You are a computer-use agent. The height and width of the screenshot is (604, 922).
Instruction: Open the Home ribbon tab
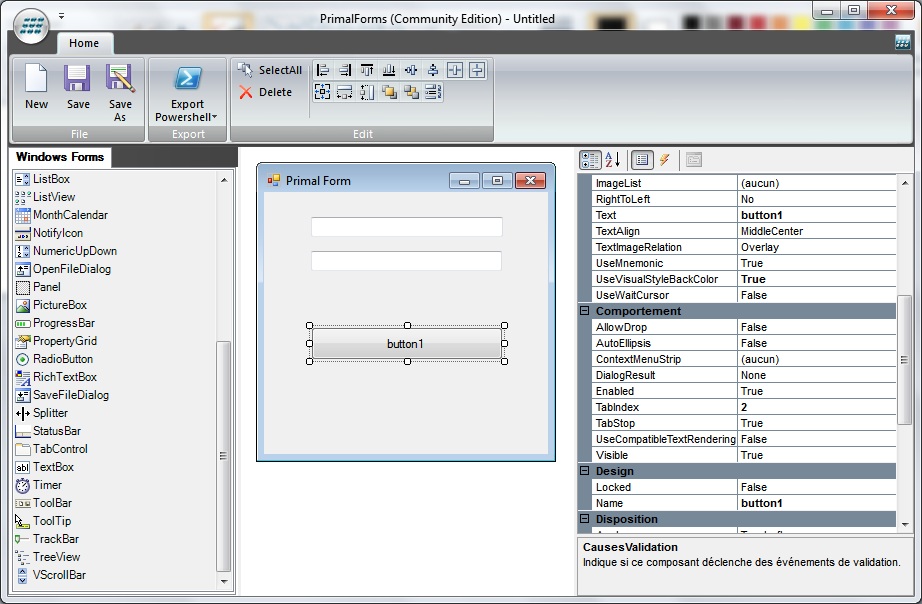coord(84,43)
